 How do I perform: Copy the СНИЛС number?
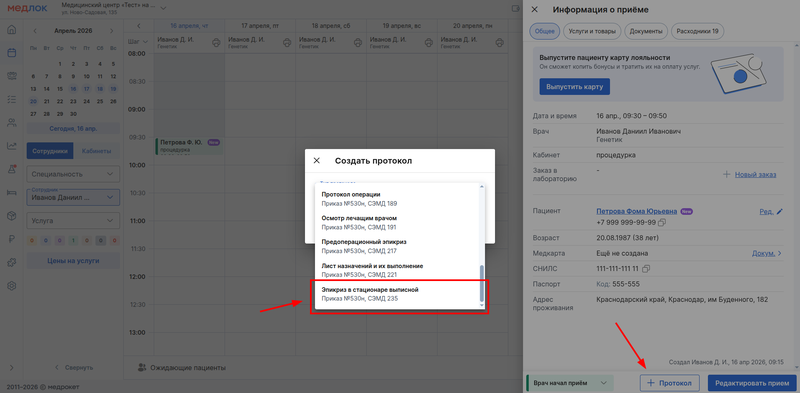point(646,268)
